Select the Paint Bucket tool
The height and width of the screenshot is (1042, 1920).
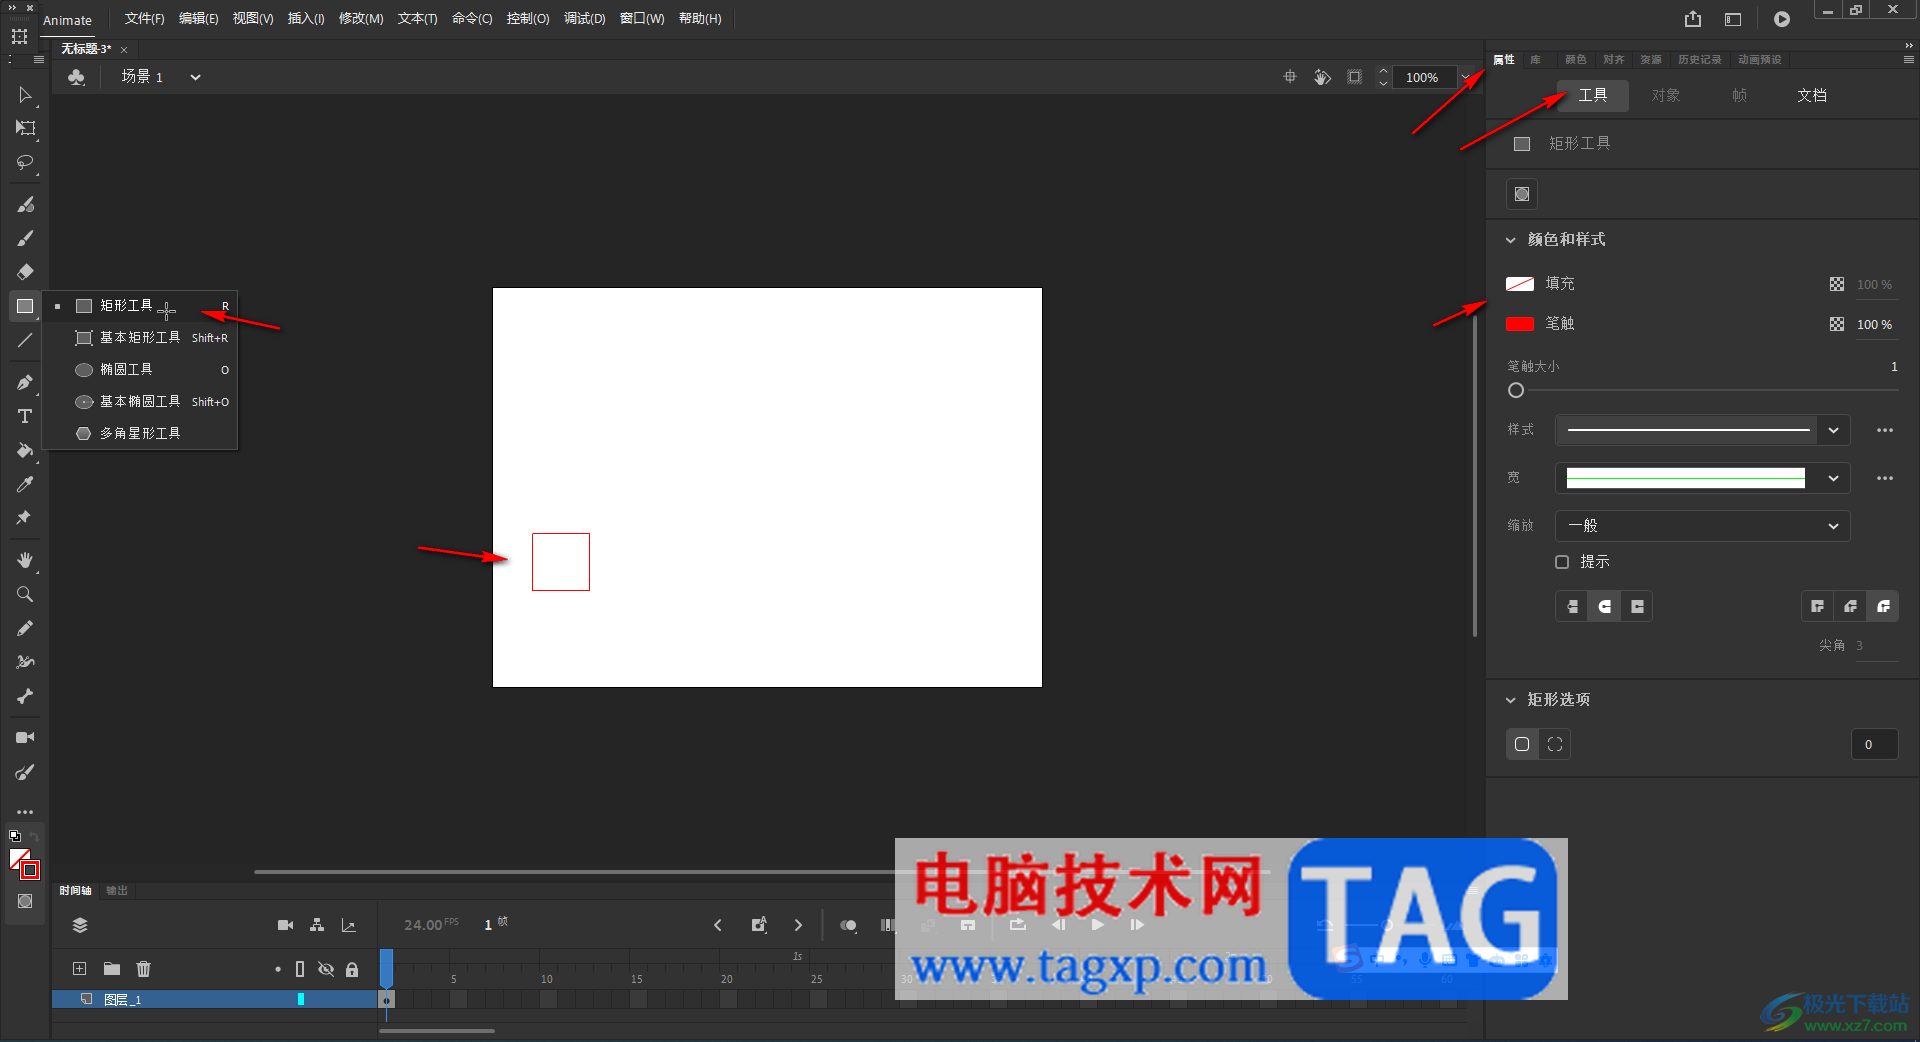pos(25,450)
